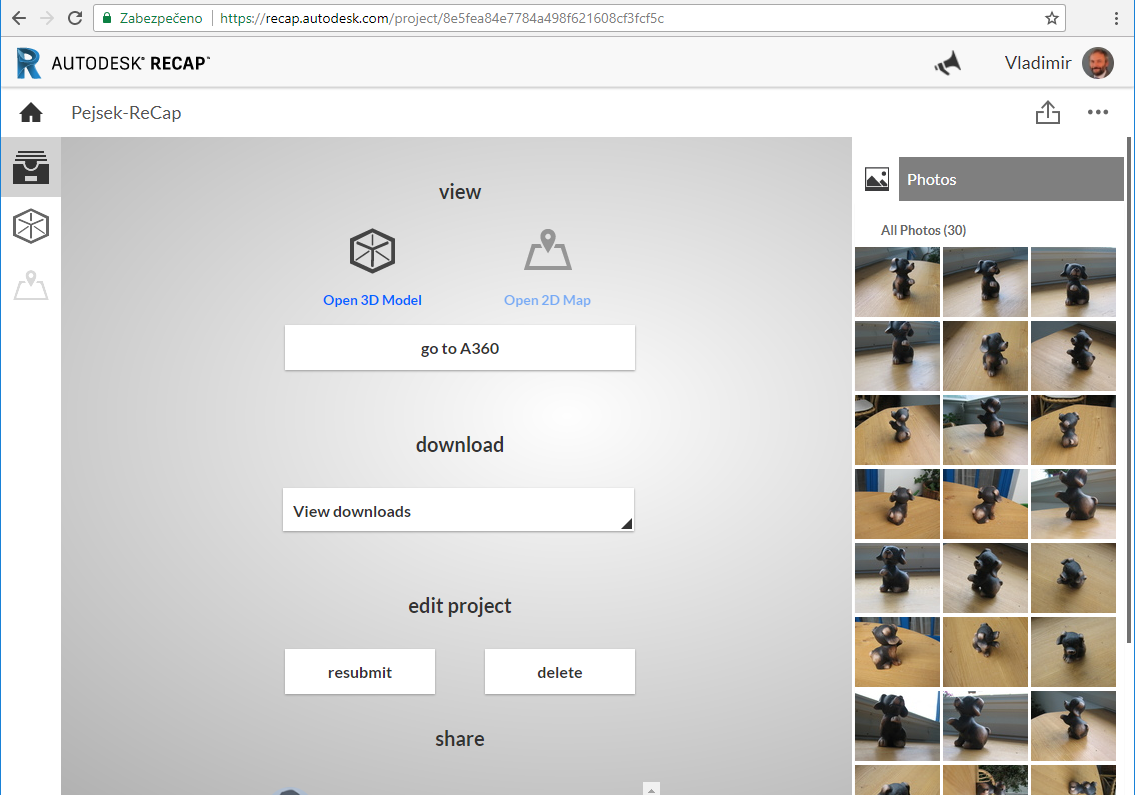
Task: Open the third photo thumbnail in row one
Action: [x=1073, y=282]
